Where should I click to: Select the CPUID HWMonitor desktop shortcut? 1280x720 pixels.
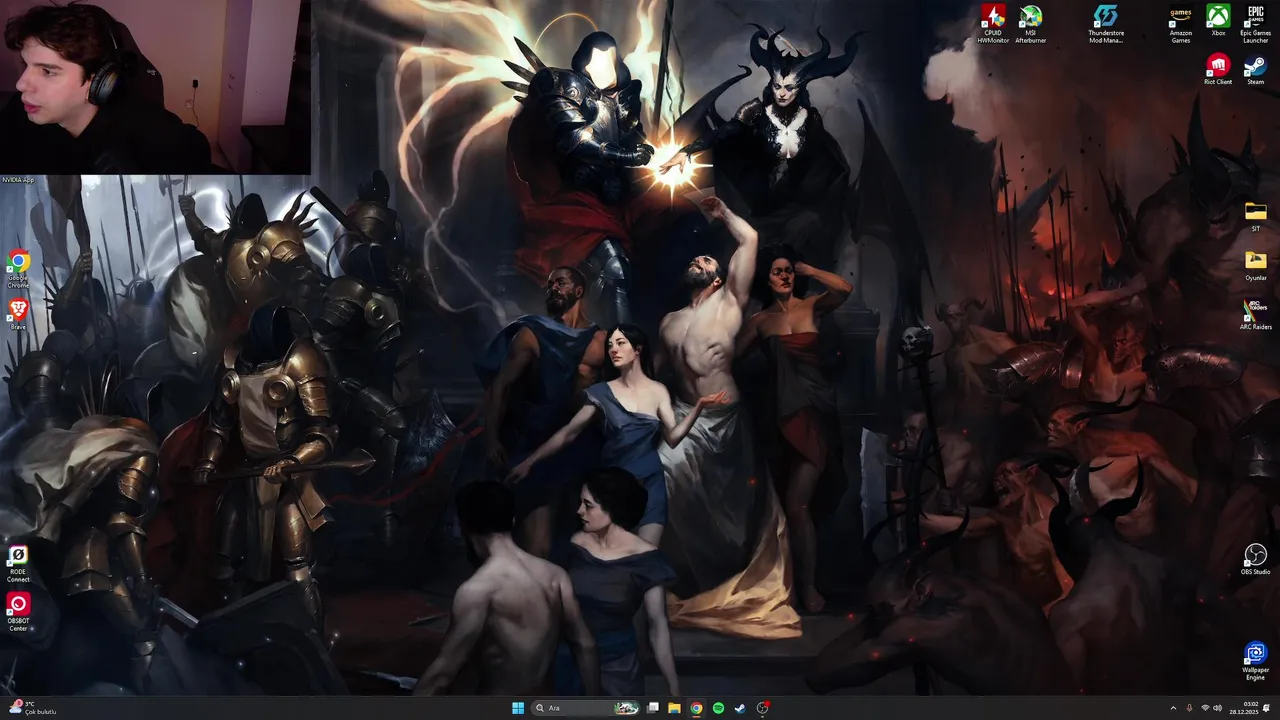point(993,24)
